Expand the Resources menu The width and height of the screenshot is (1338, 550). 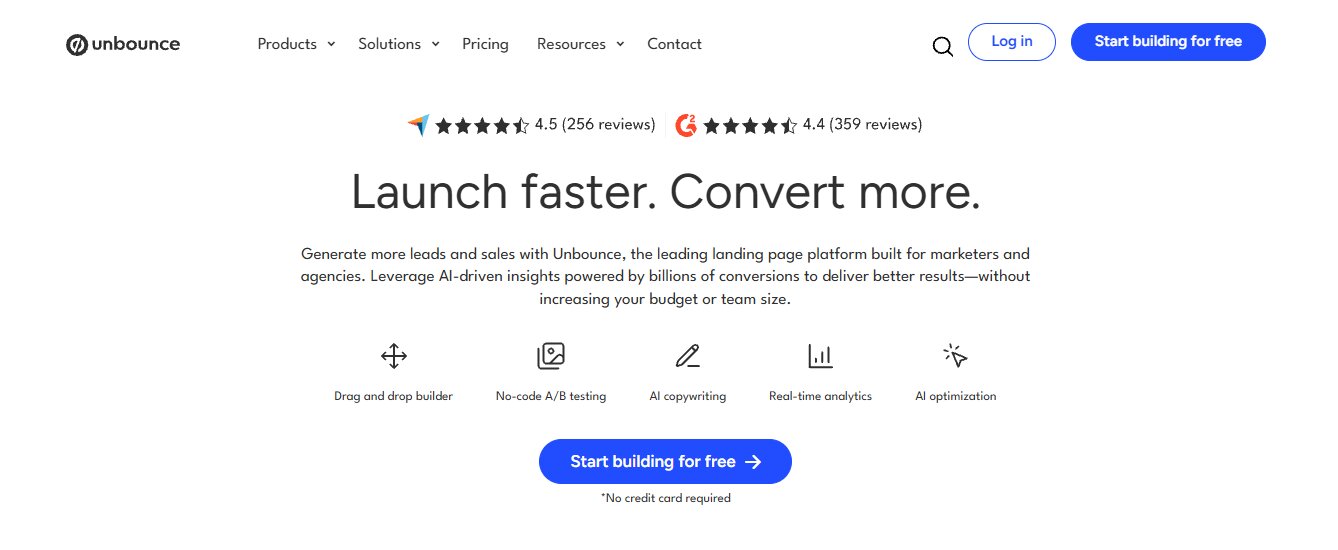point(580,44)
